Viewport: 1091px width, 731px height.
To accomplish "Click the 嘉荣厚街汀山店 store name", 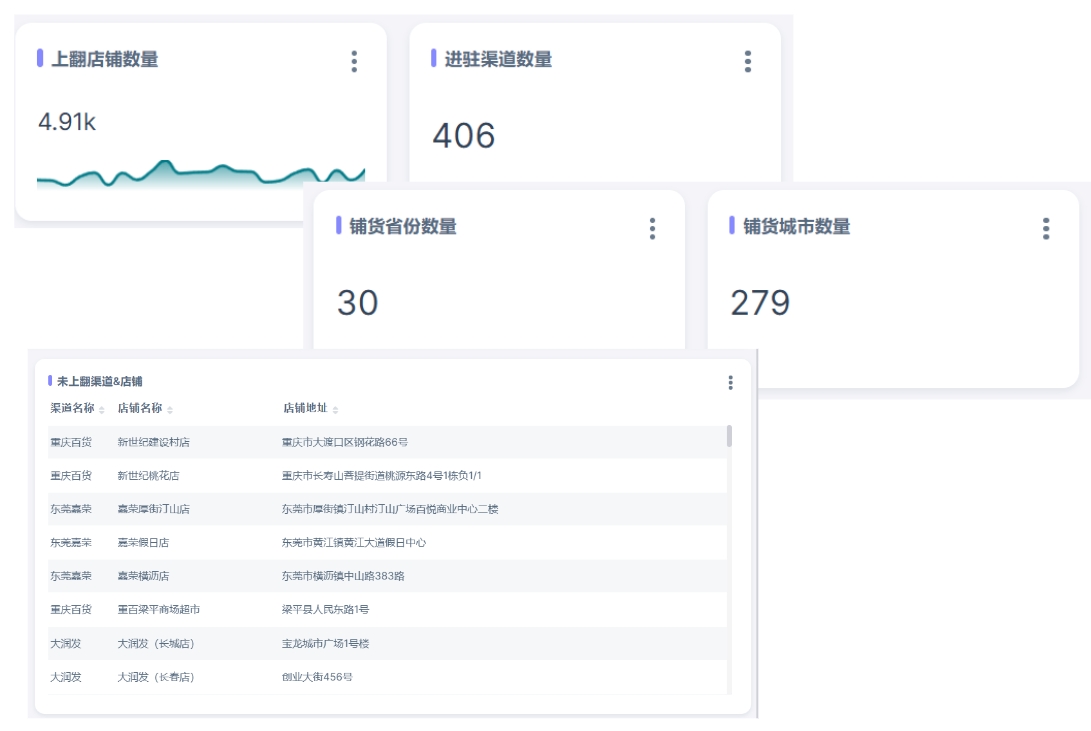I will click(153, 509).
